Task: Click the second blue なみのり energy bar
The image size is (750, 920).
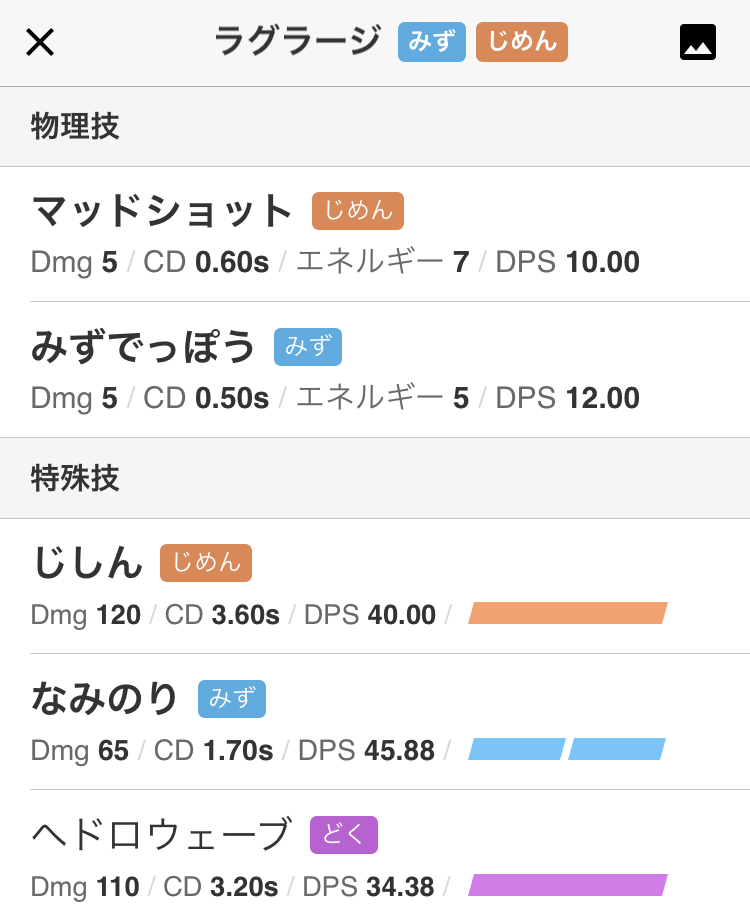Action: pyautogui.click(x=617, y=749)
